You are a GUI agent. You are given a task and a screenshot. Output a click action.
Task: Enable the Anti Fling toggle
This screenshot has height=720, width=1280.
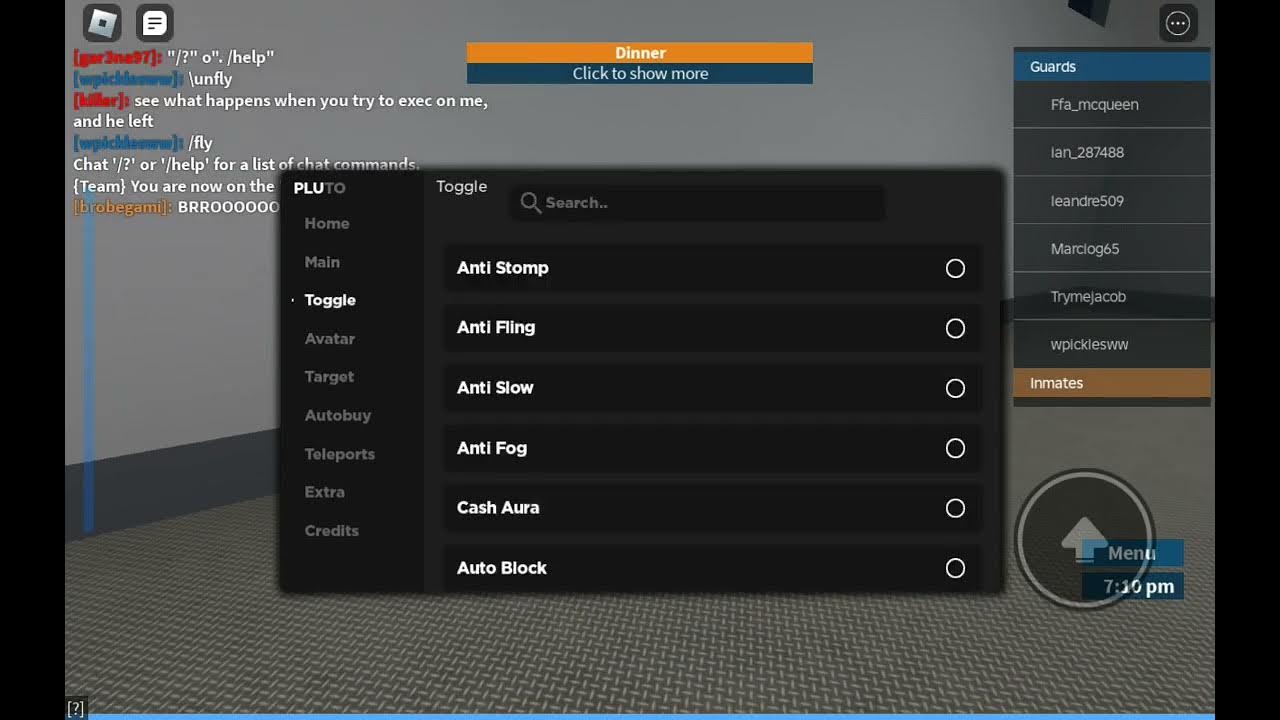coord(955,328)
